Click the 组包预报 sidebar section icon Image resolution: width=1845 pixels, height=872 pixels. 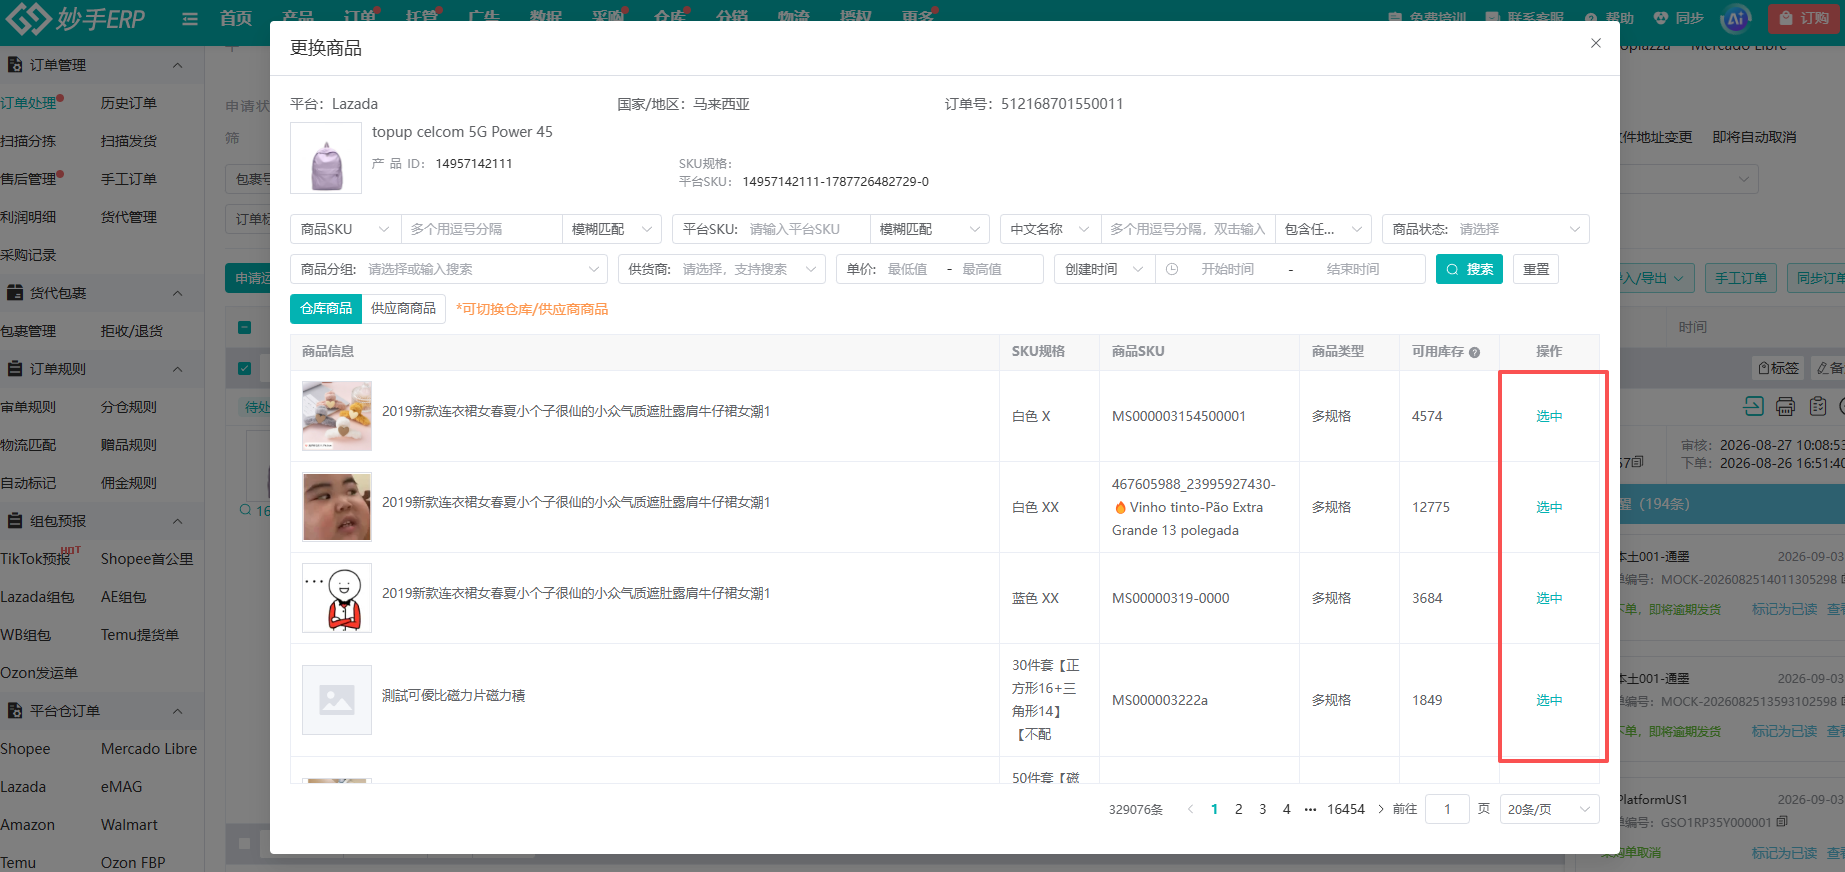point(15,521)
